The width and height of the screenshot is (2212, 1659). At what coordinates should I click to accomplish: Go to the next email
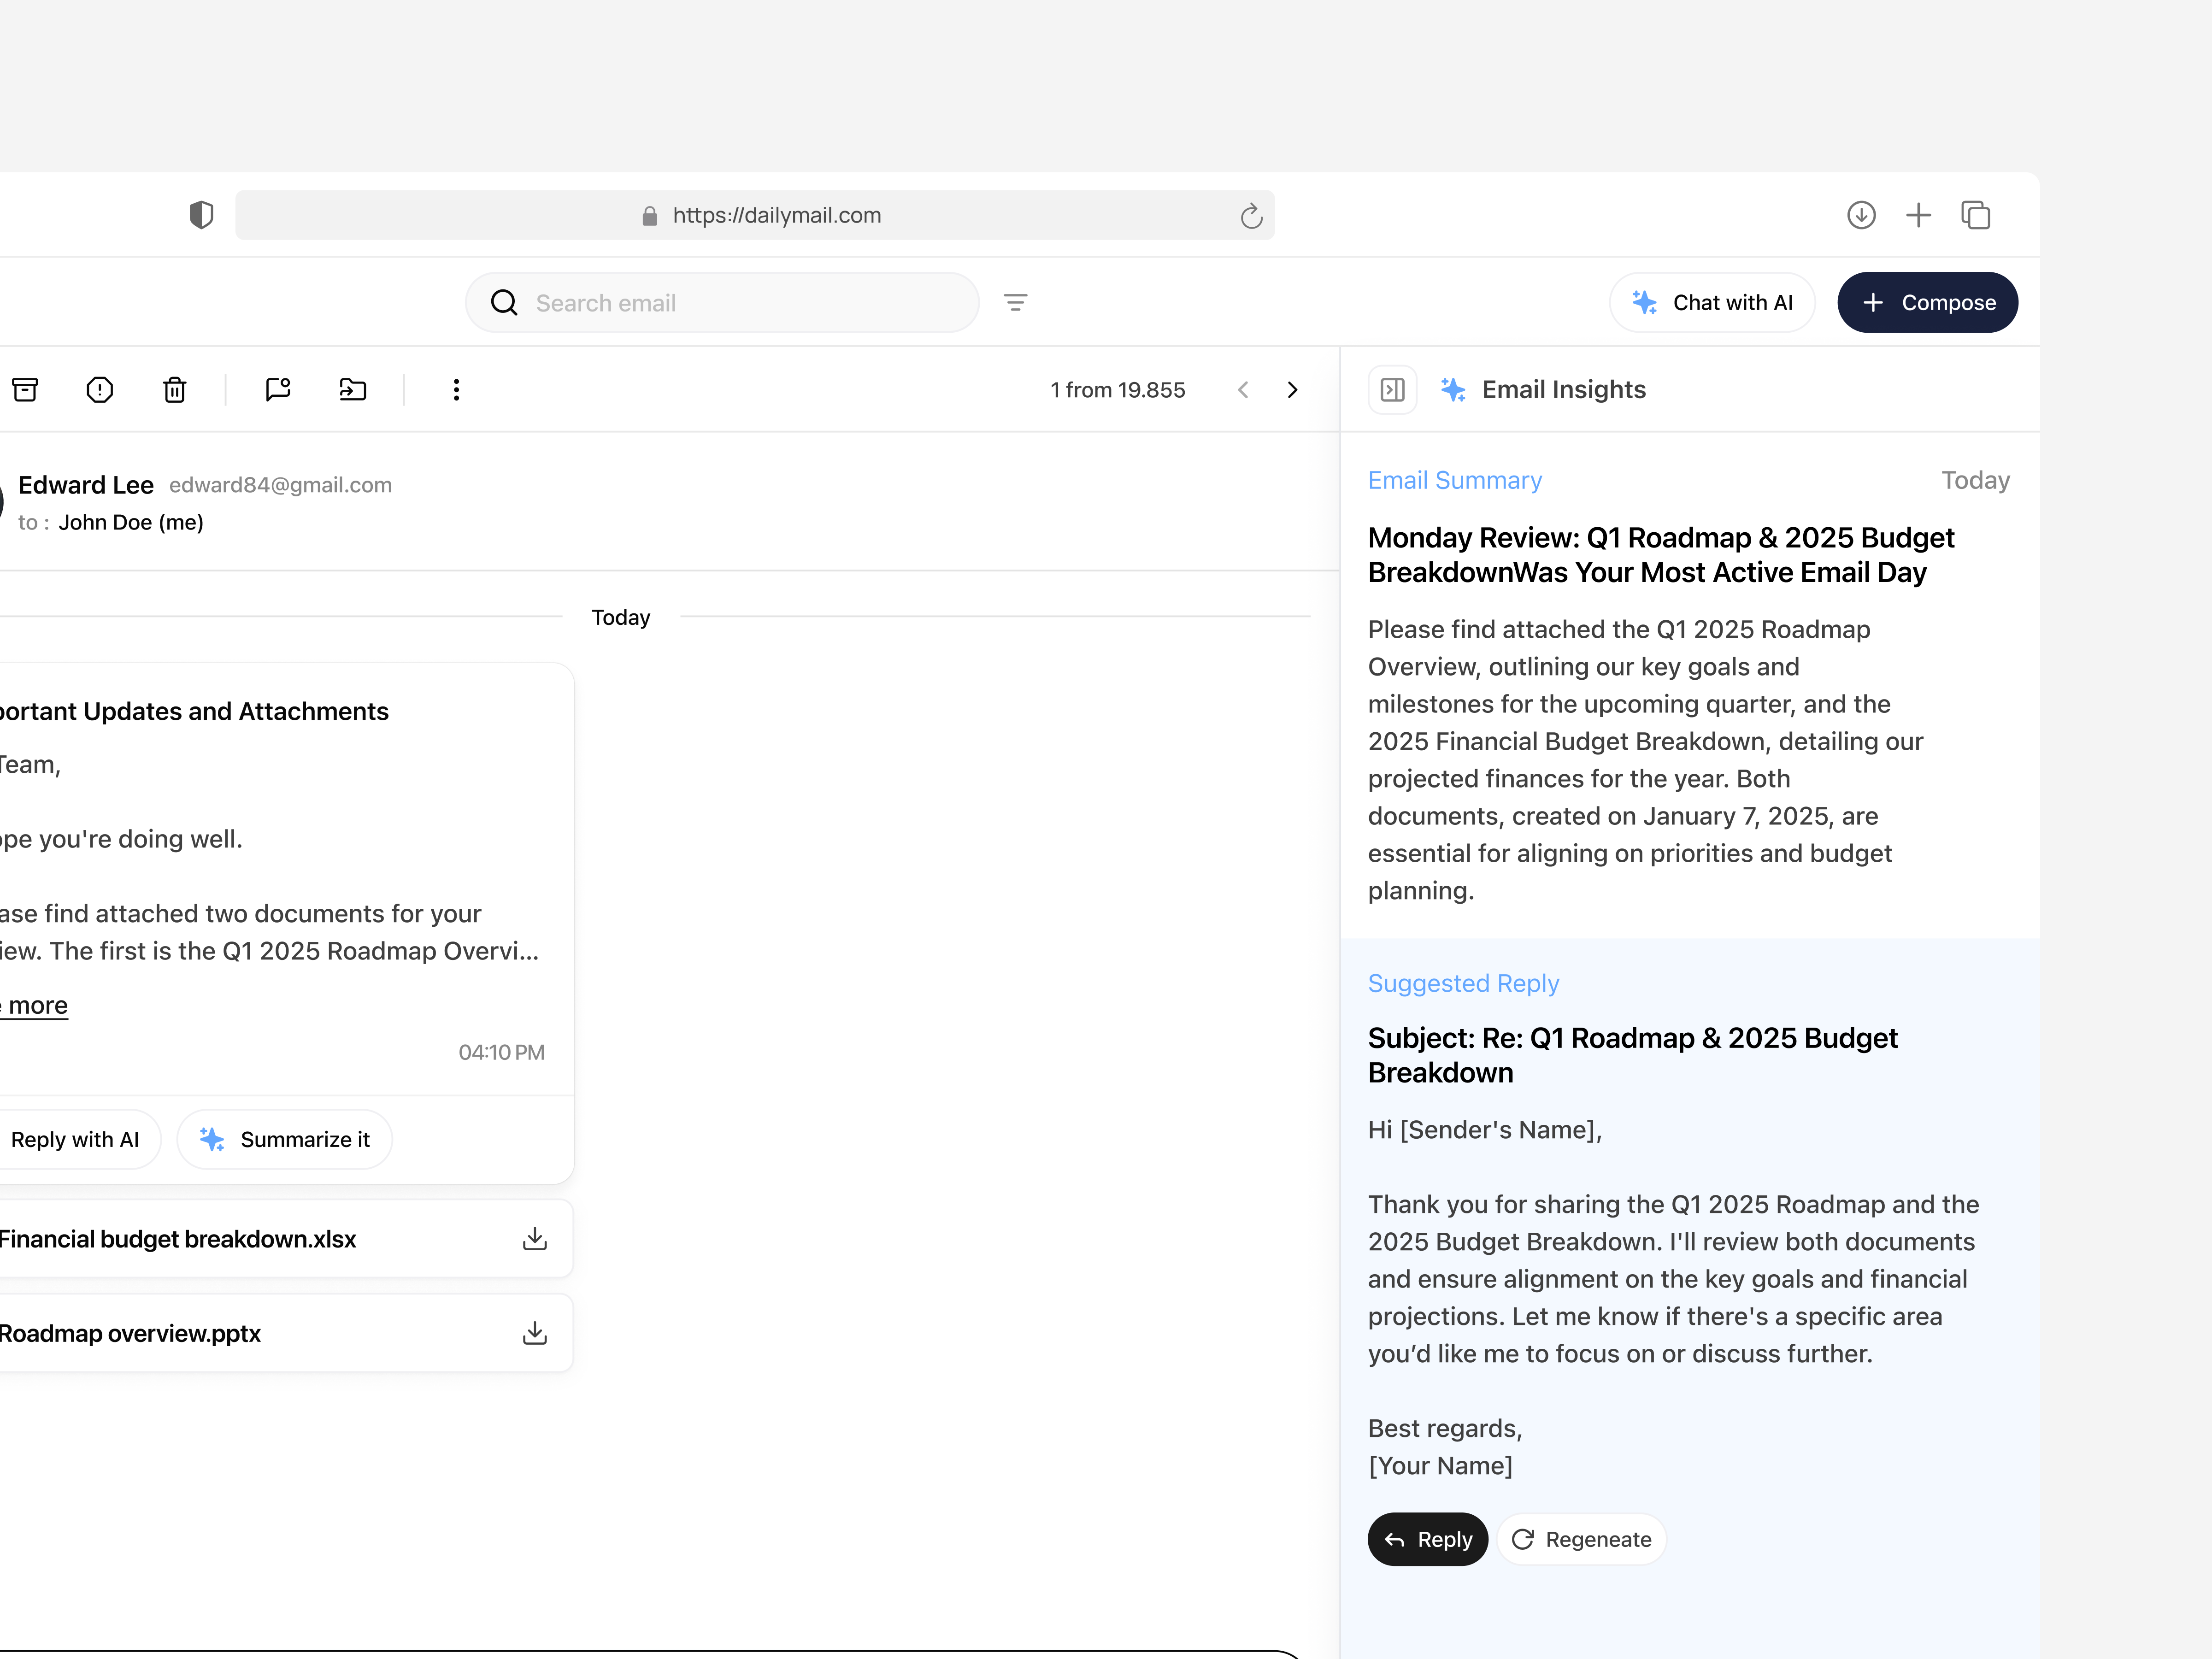pyautogui.click(x=1292, y=390)
